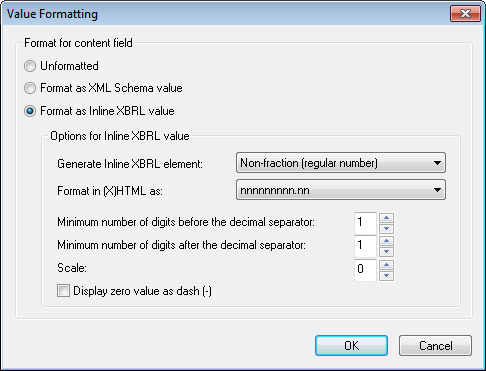Select Format as Inline XBRL value

(30, 111)
